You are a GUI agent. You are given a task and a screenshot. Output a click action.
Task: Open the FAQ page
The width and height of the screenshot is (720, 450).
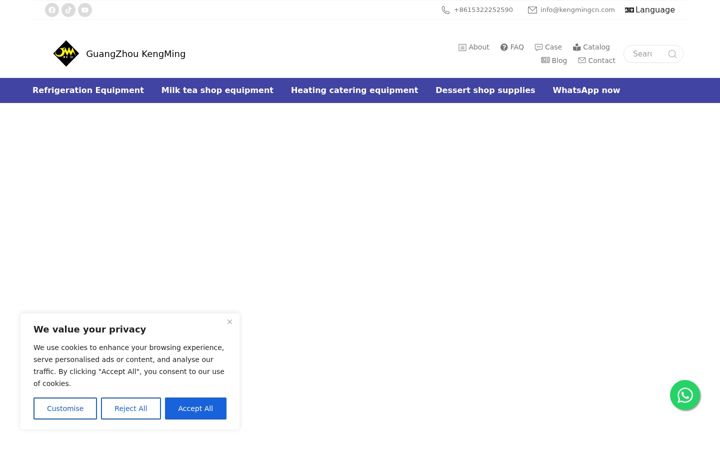click(x=512, y=47)
